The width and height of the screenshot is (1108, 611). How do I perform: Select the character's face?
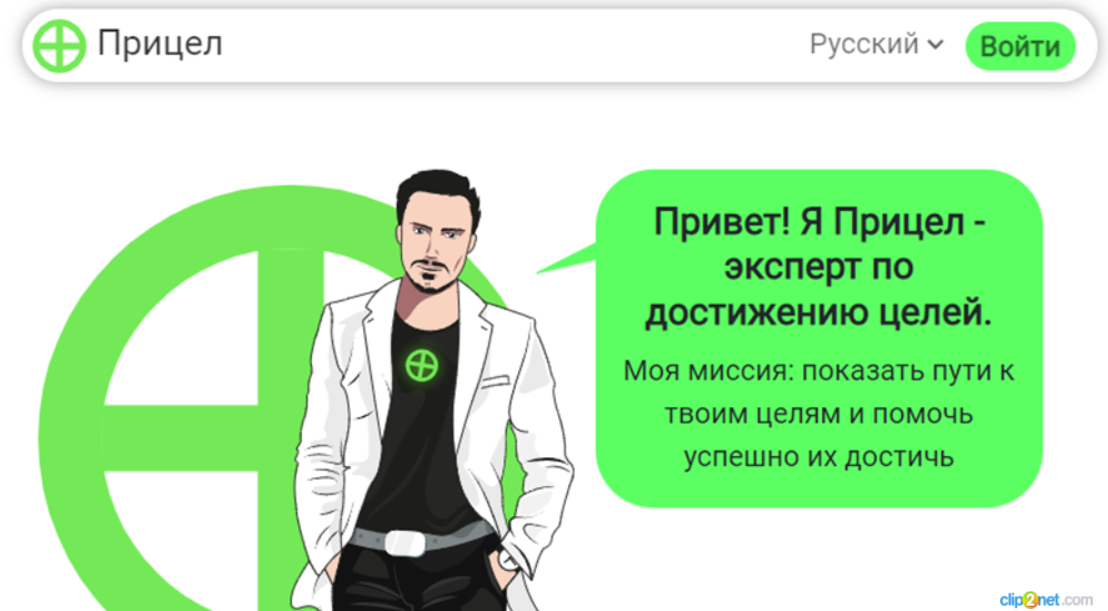click(432, 249)
